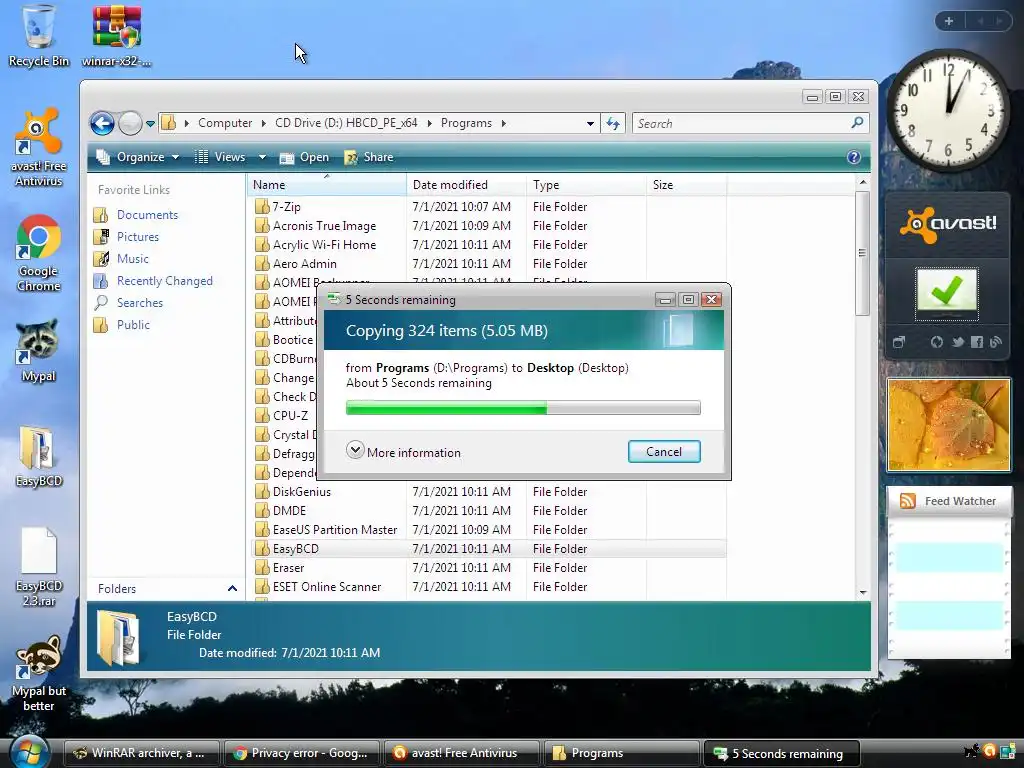The height and width of the screenshot is (768, 1024).
Task: Go back with the Explorer back arrow
Action: point(102,123)
